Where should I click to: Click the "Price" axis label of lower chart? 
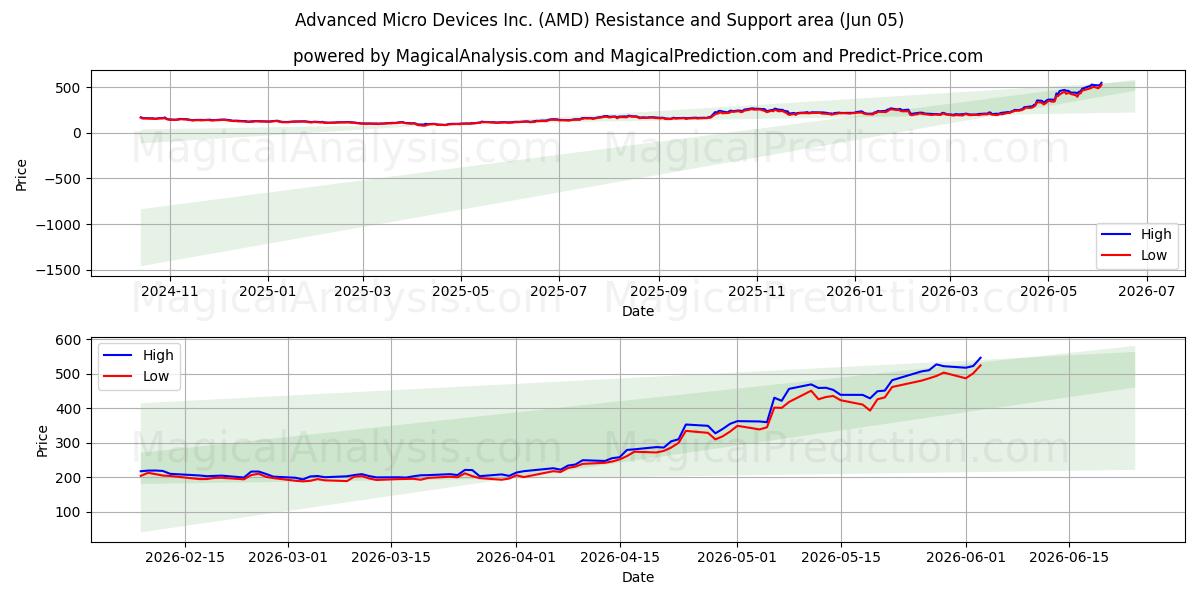tap(42, 439)
